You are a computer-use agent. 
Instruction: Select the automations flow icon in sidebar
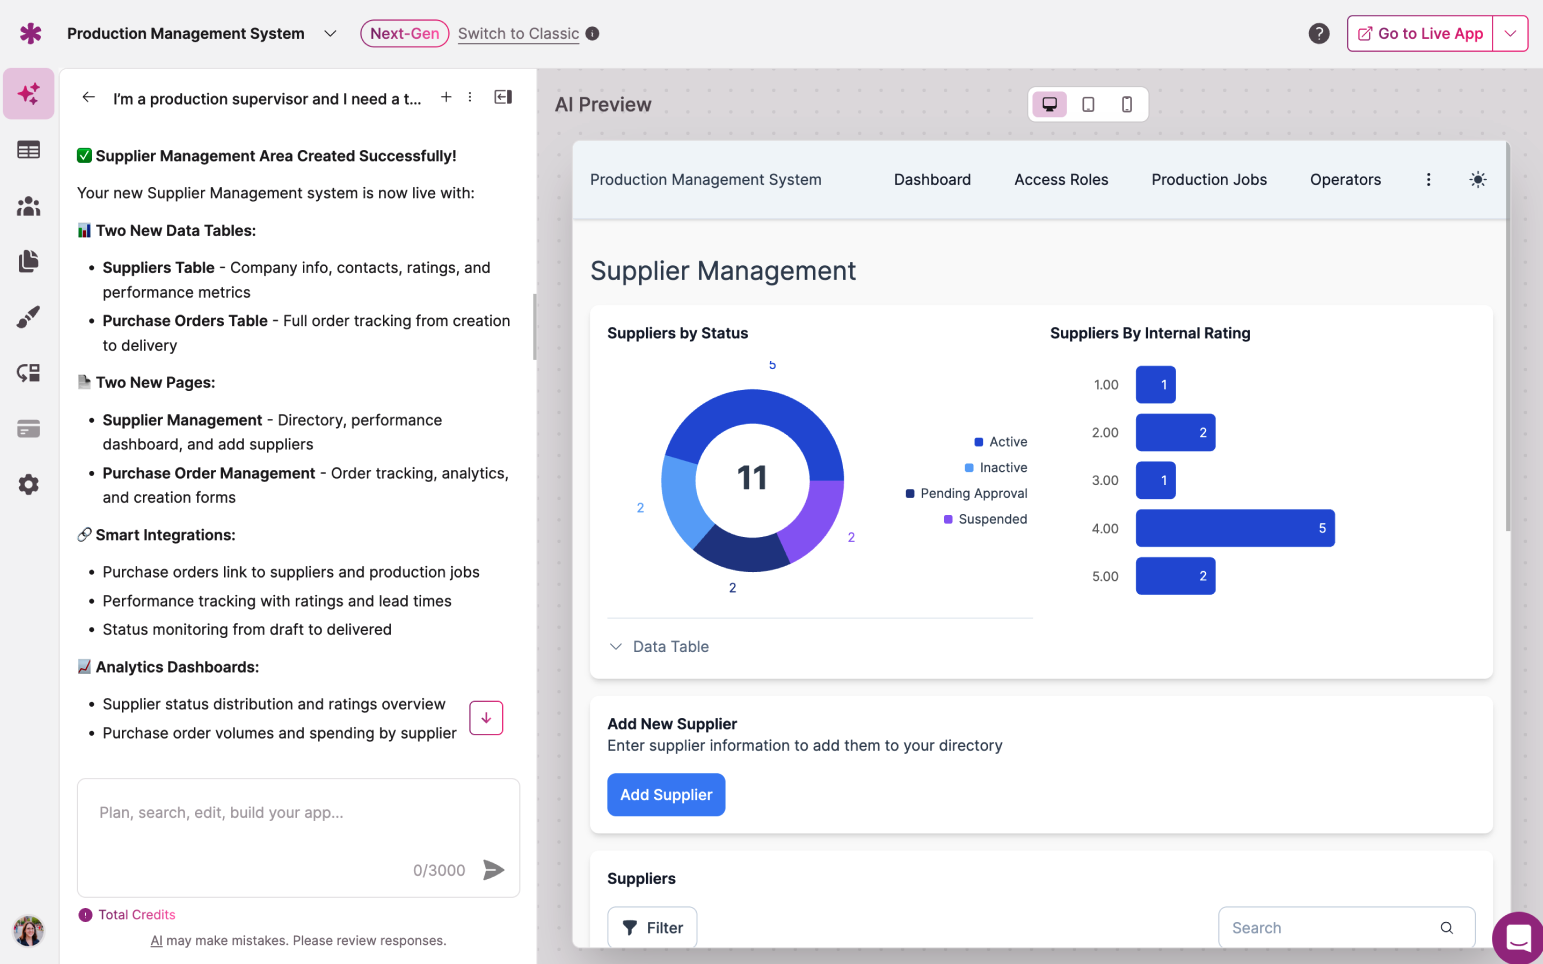click(x=28, y=372)
